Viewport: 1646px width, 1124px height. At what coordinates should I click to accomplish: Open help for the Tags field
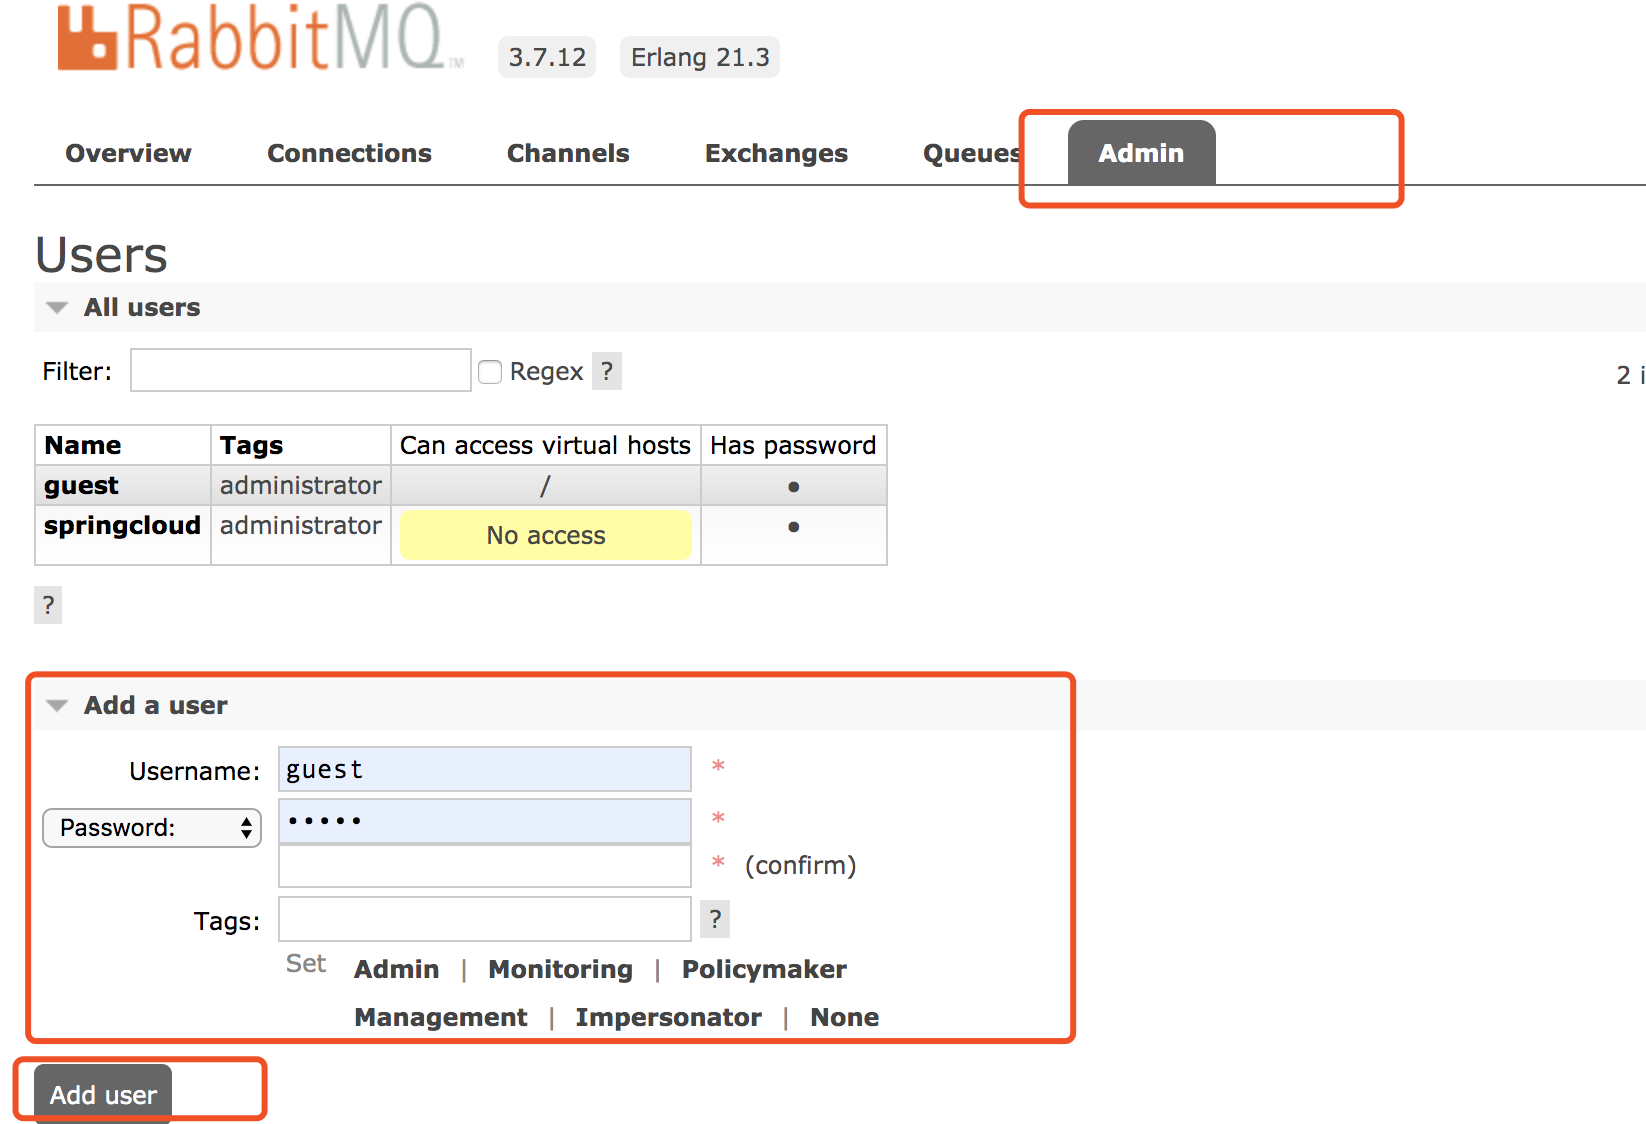[x=714, y=919]
